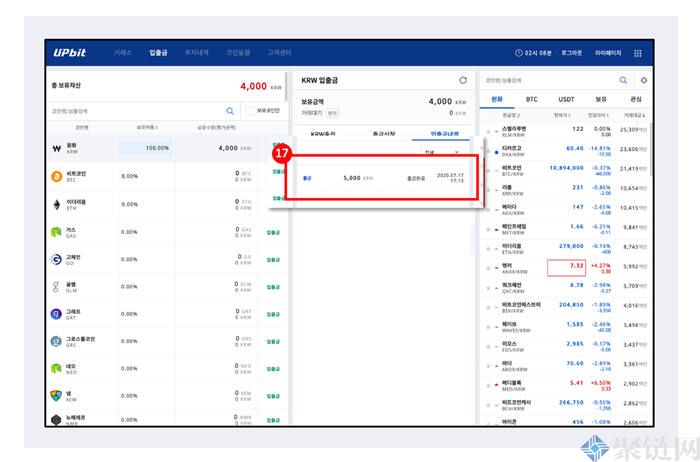The height and width of the screenshot is (462, 700).
Task: Click the market panel search magnifier
Action: 624,80
